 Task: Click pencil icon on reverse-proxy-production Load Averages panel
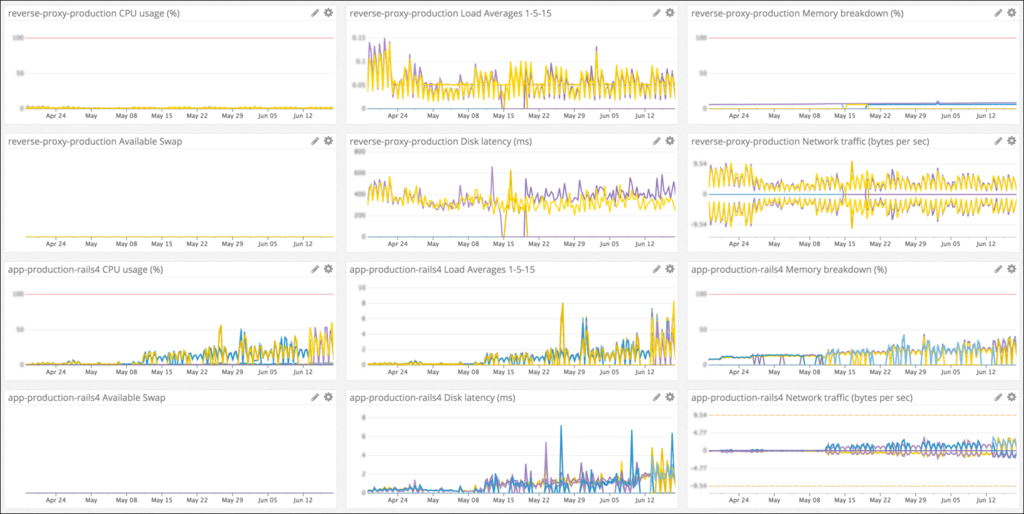pos(656,12)
